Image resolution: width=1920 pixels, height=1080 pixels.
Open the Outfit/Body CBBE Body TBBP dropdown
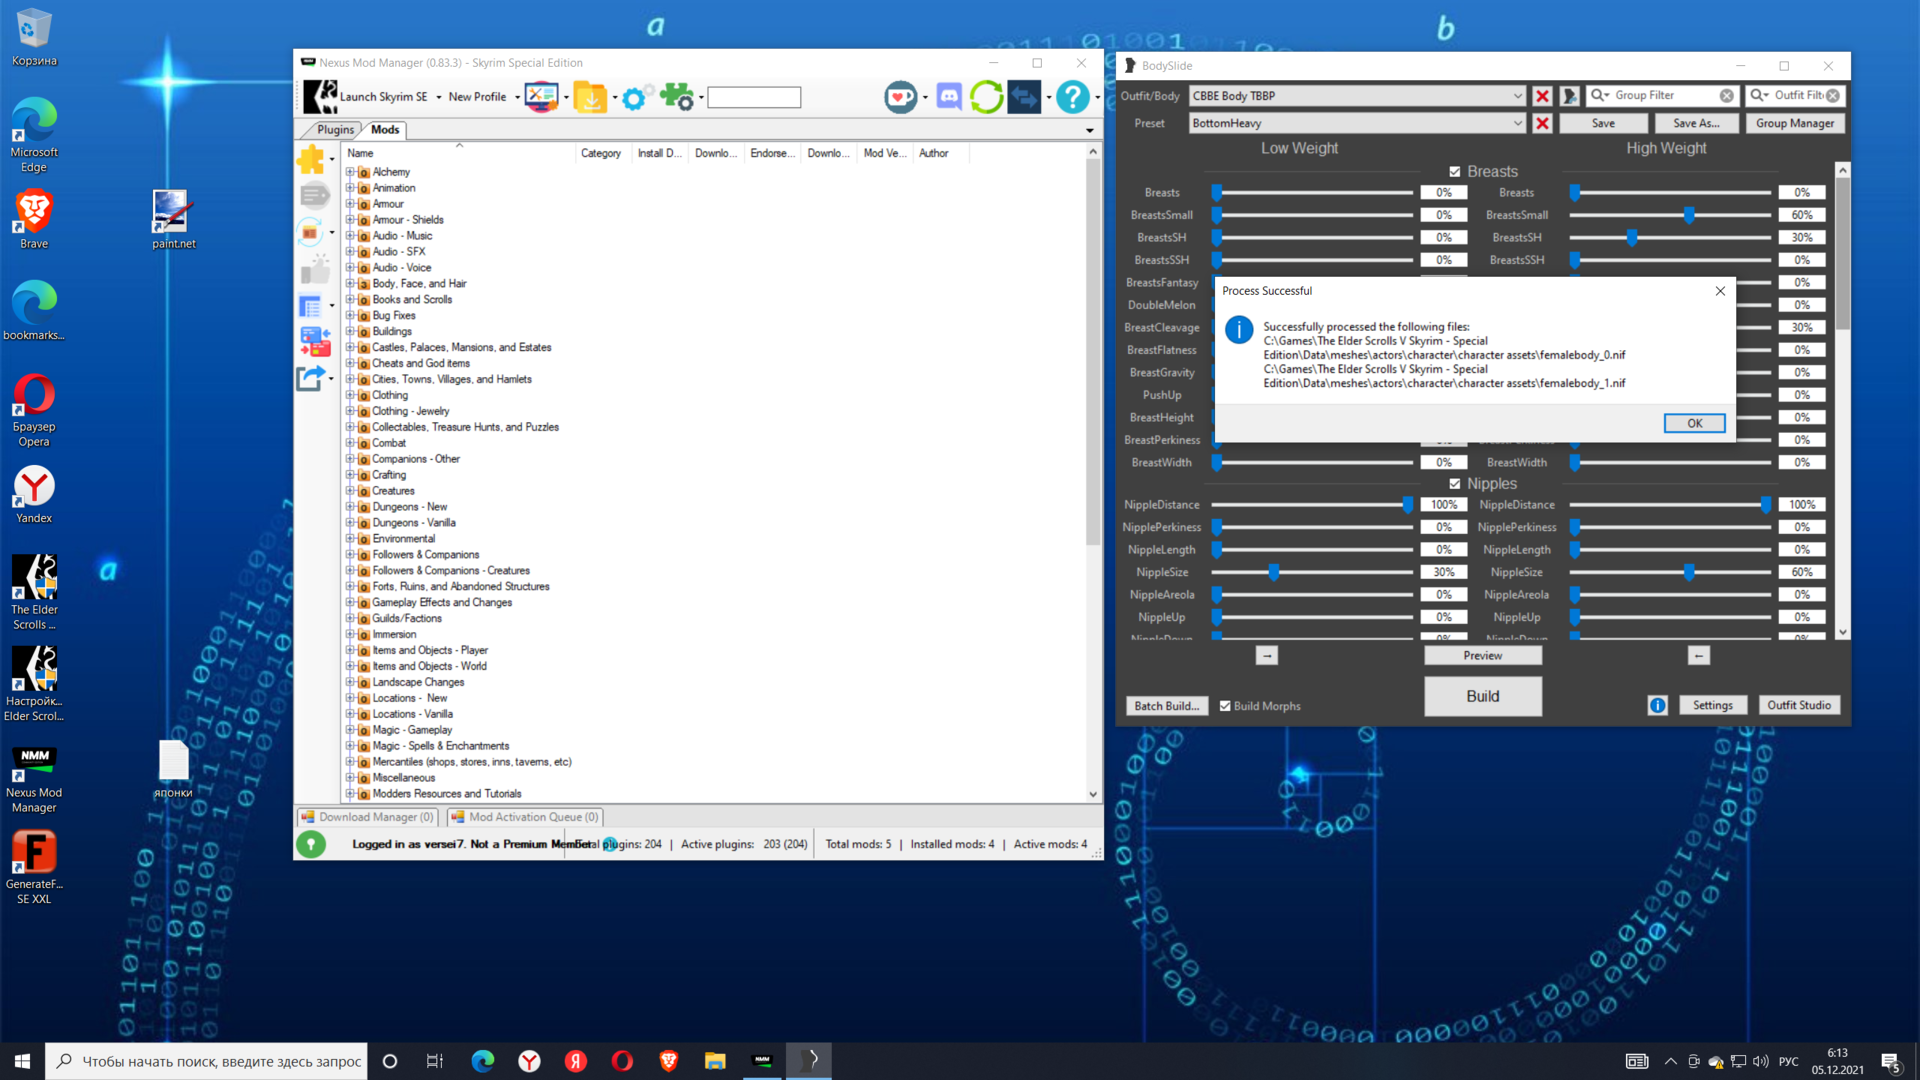point(1517,96)
